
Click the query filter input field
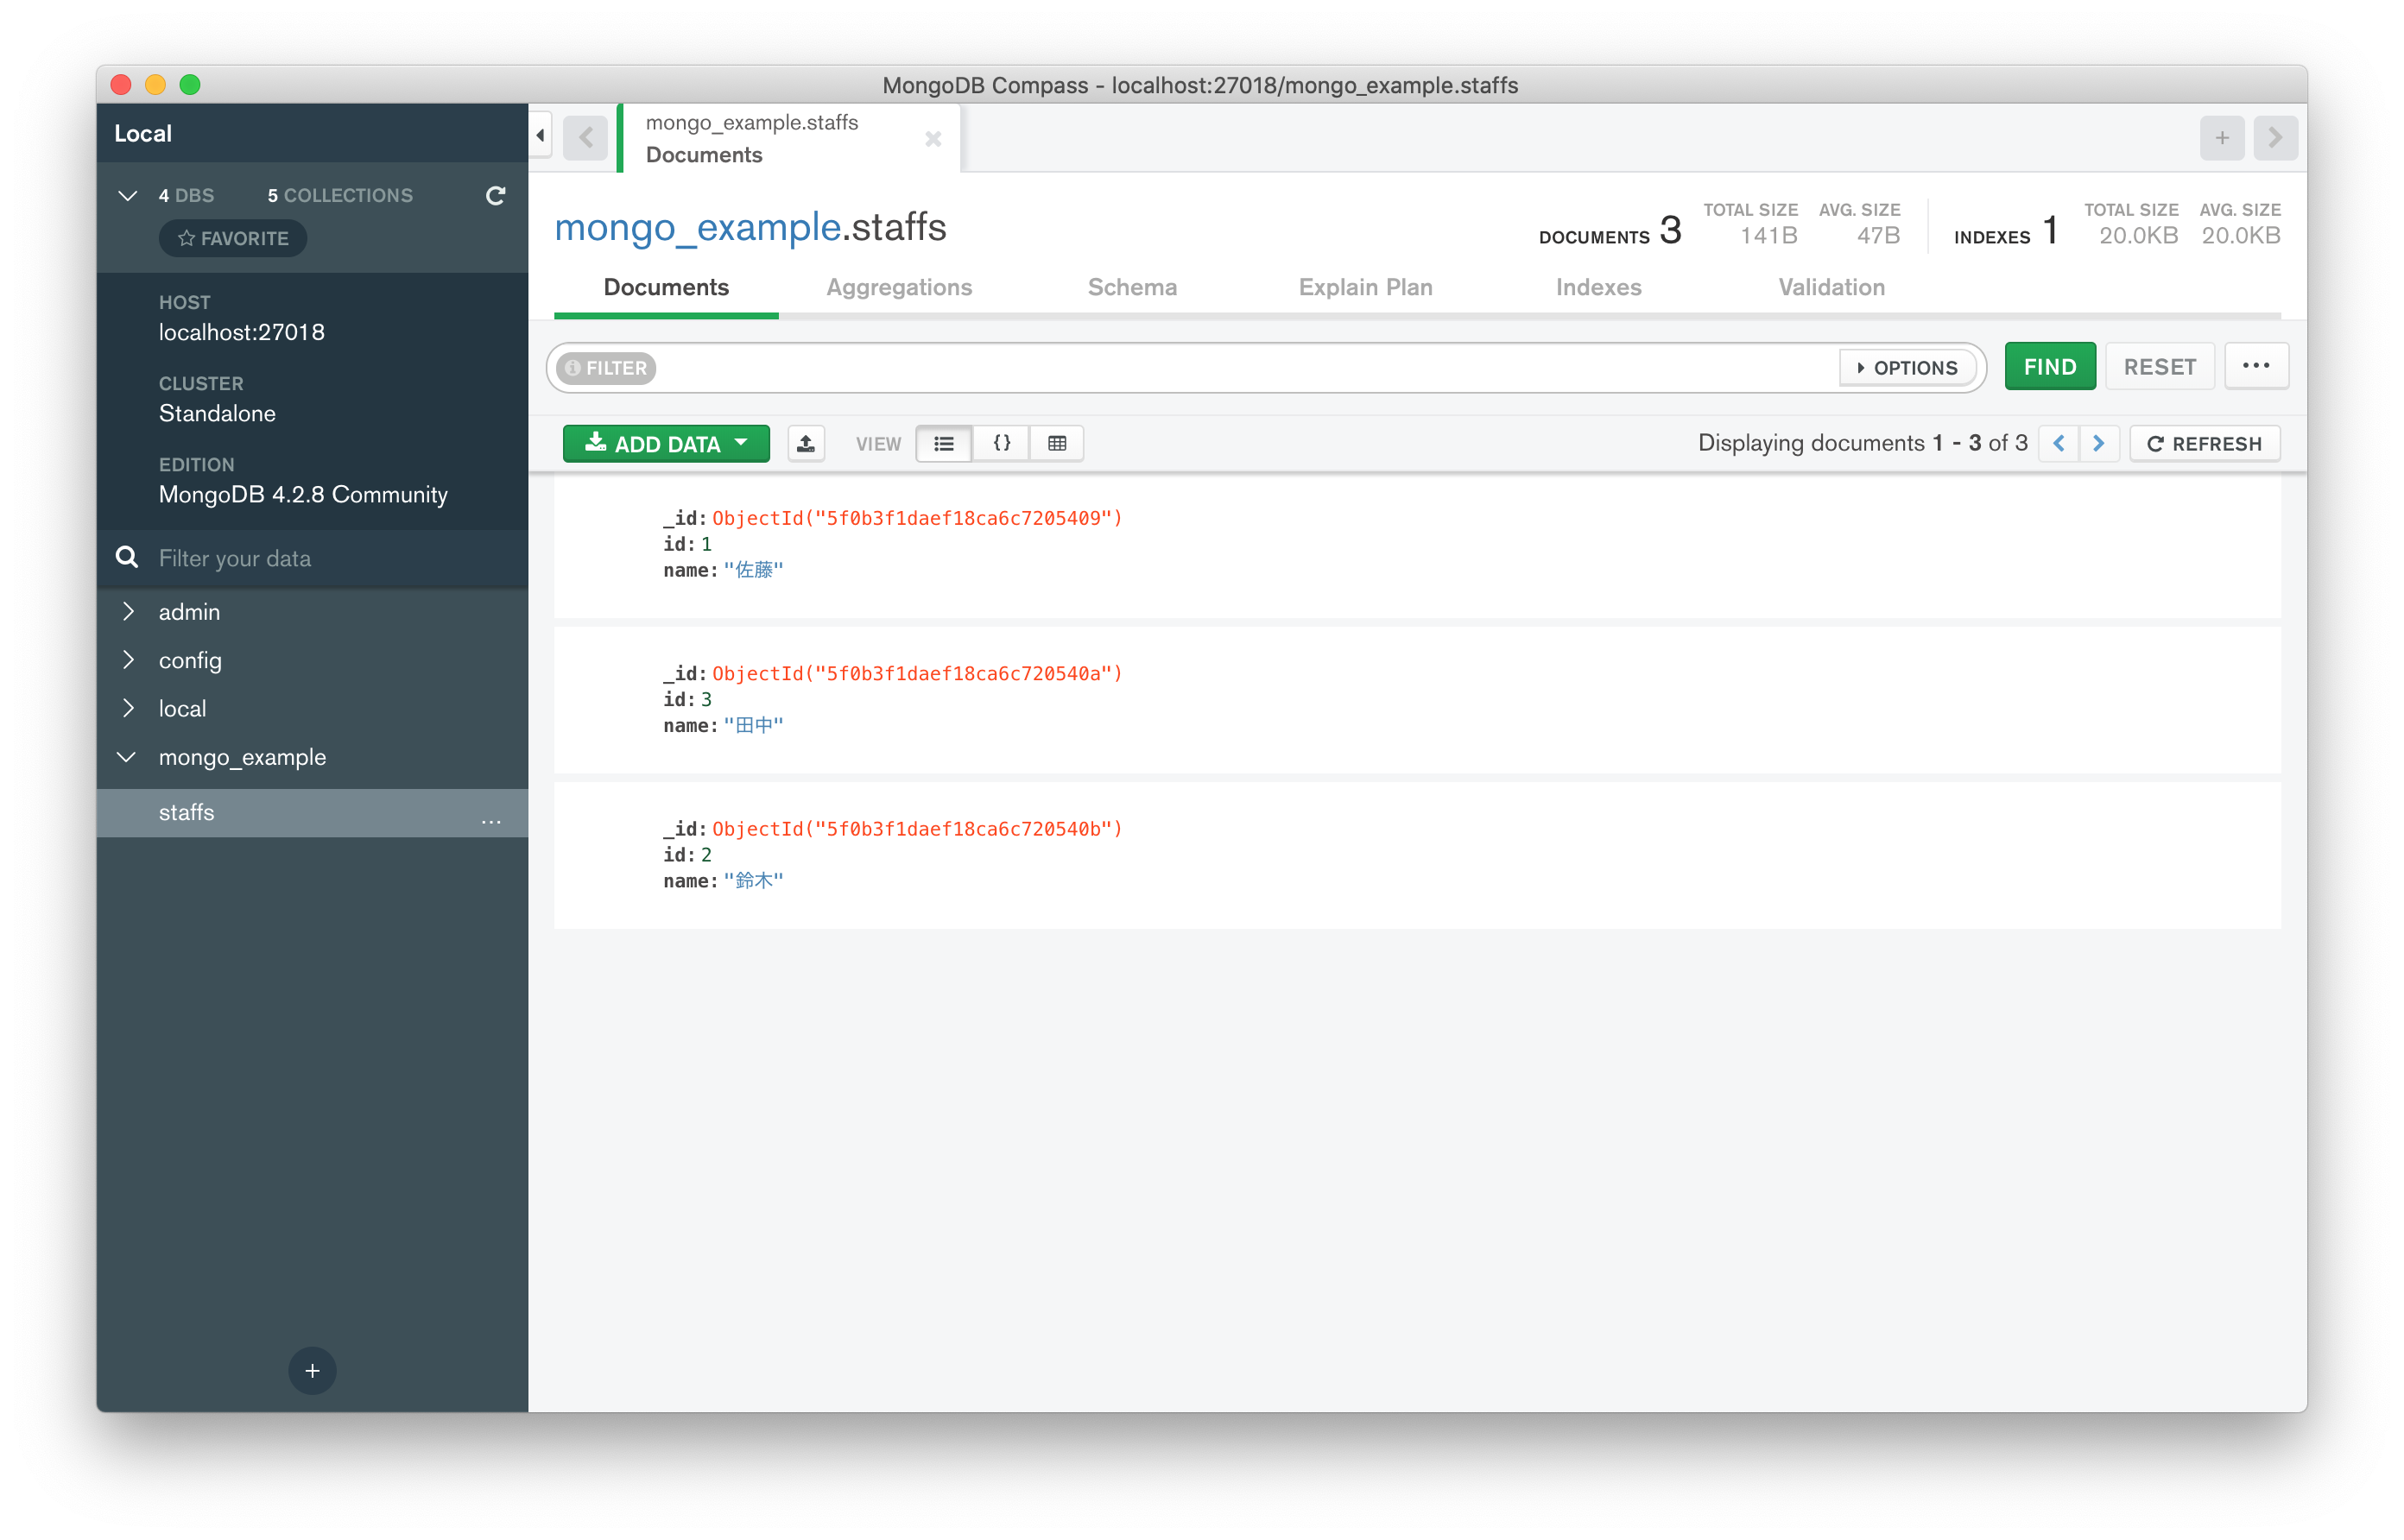[x=1245, y=368]
